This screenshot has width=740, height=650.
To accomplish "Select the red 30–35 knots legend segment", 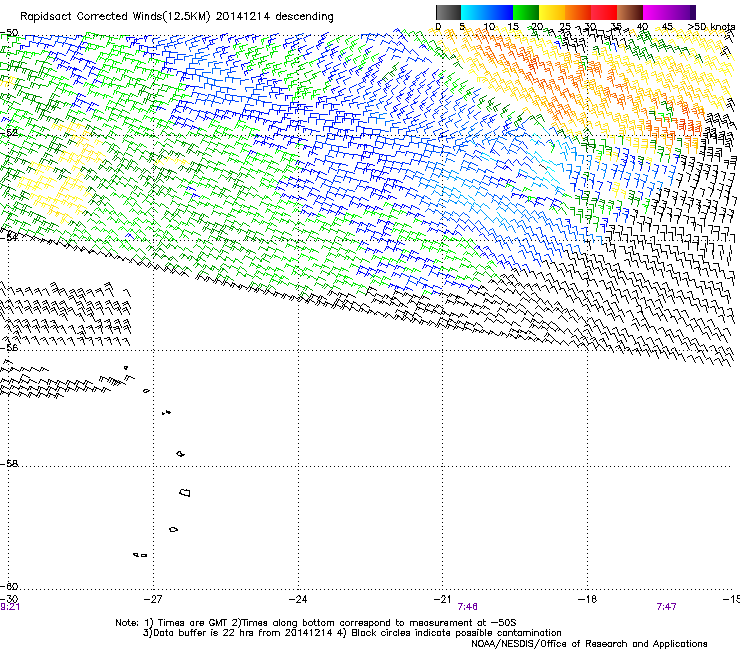I will 604,12.
